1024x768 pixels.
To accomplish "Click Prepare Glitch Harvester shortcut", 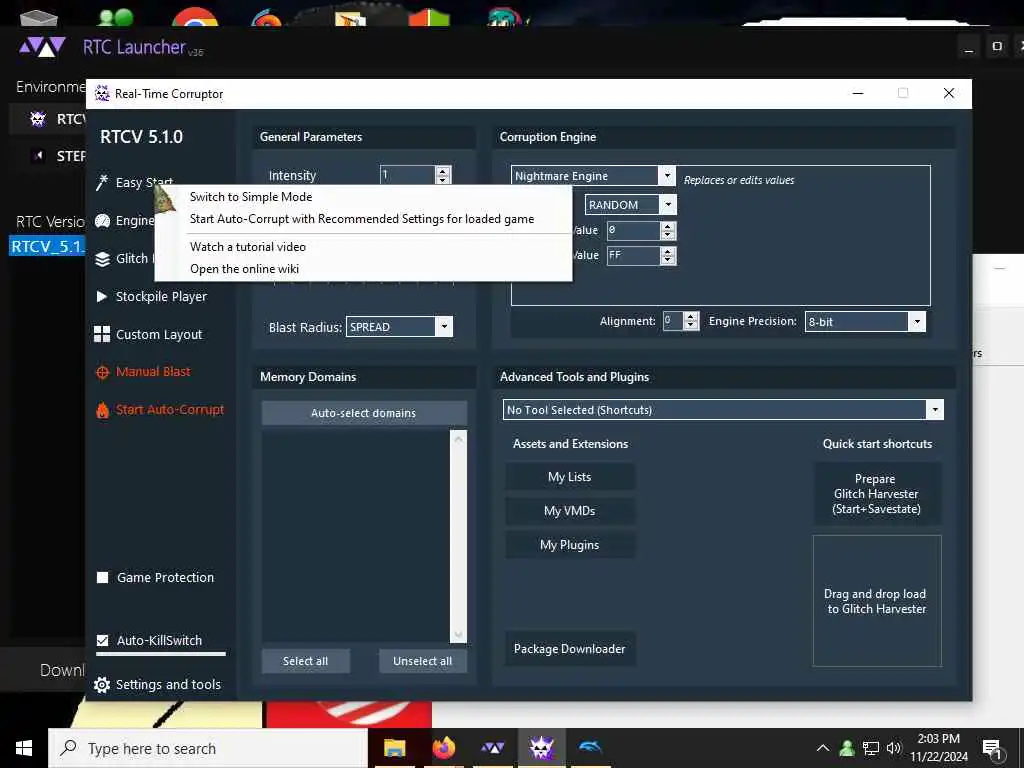I will [876, 494].
